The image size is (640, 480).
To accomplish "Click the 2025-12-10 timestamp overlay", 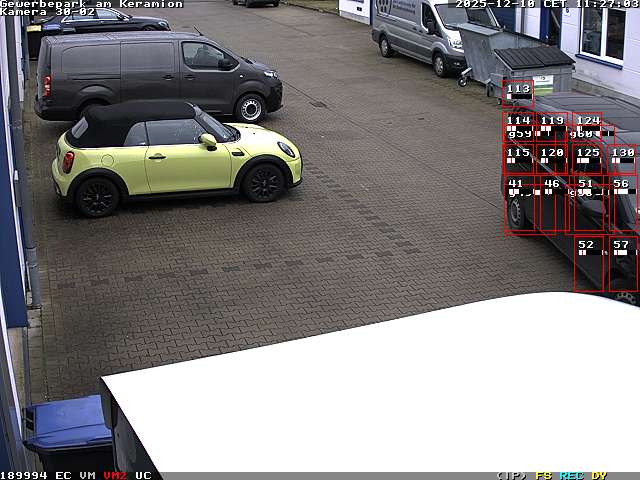I will coord(493,4).
